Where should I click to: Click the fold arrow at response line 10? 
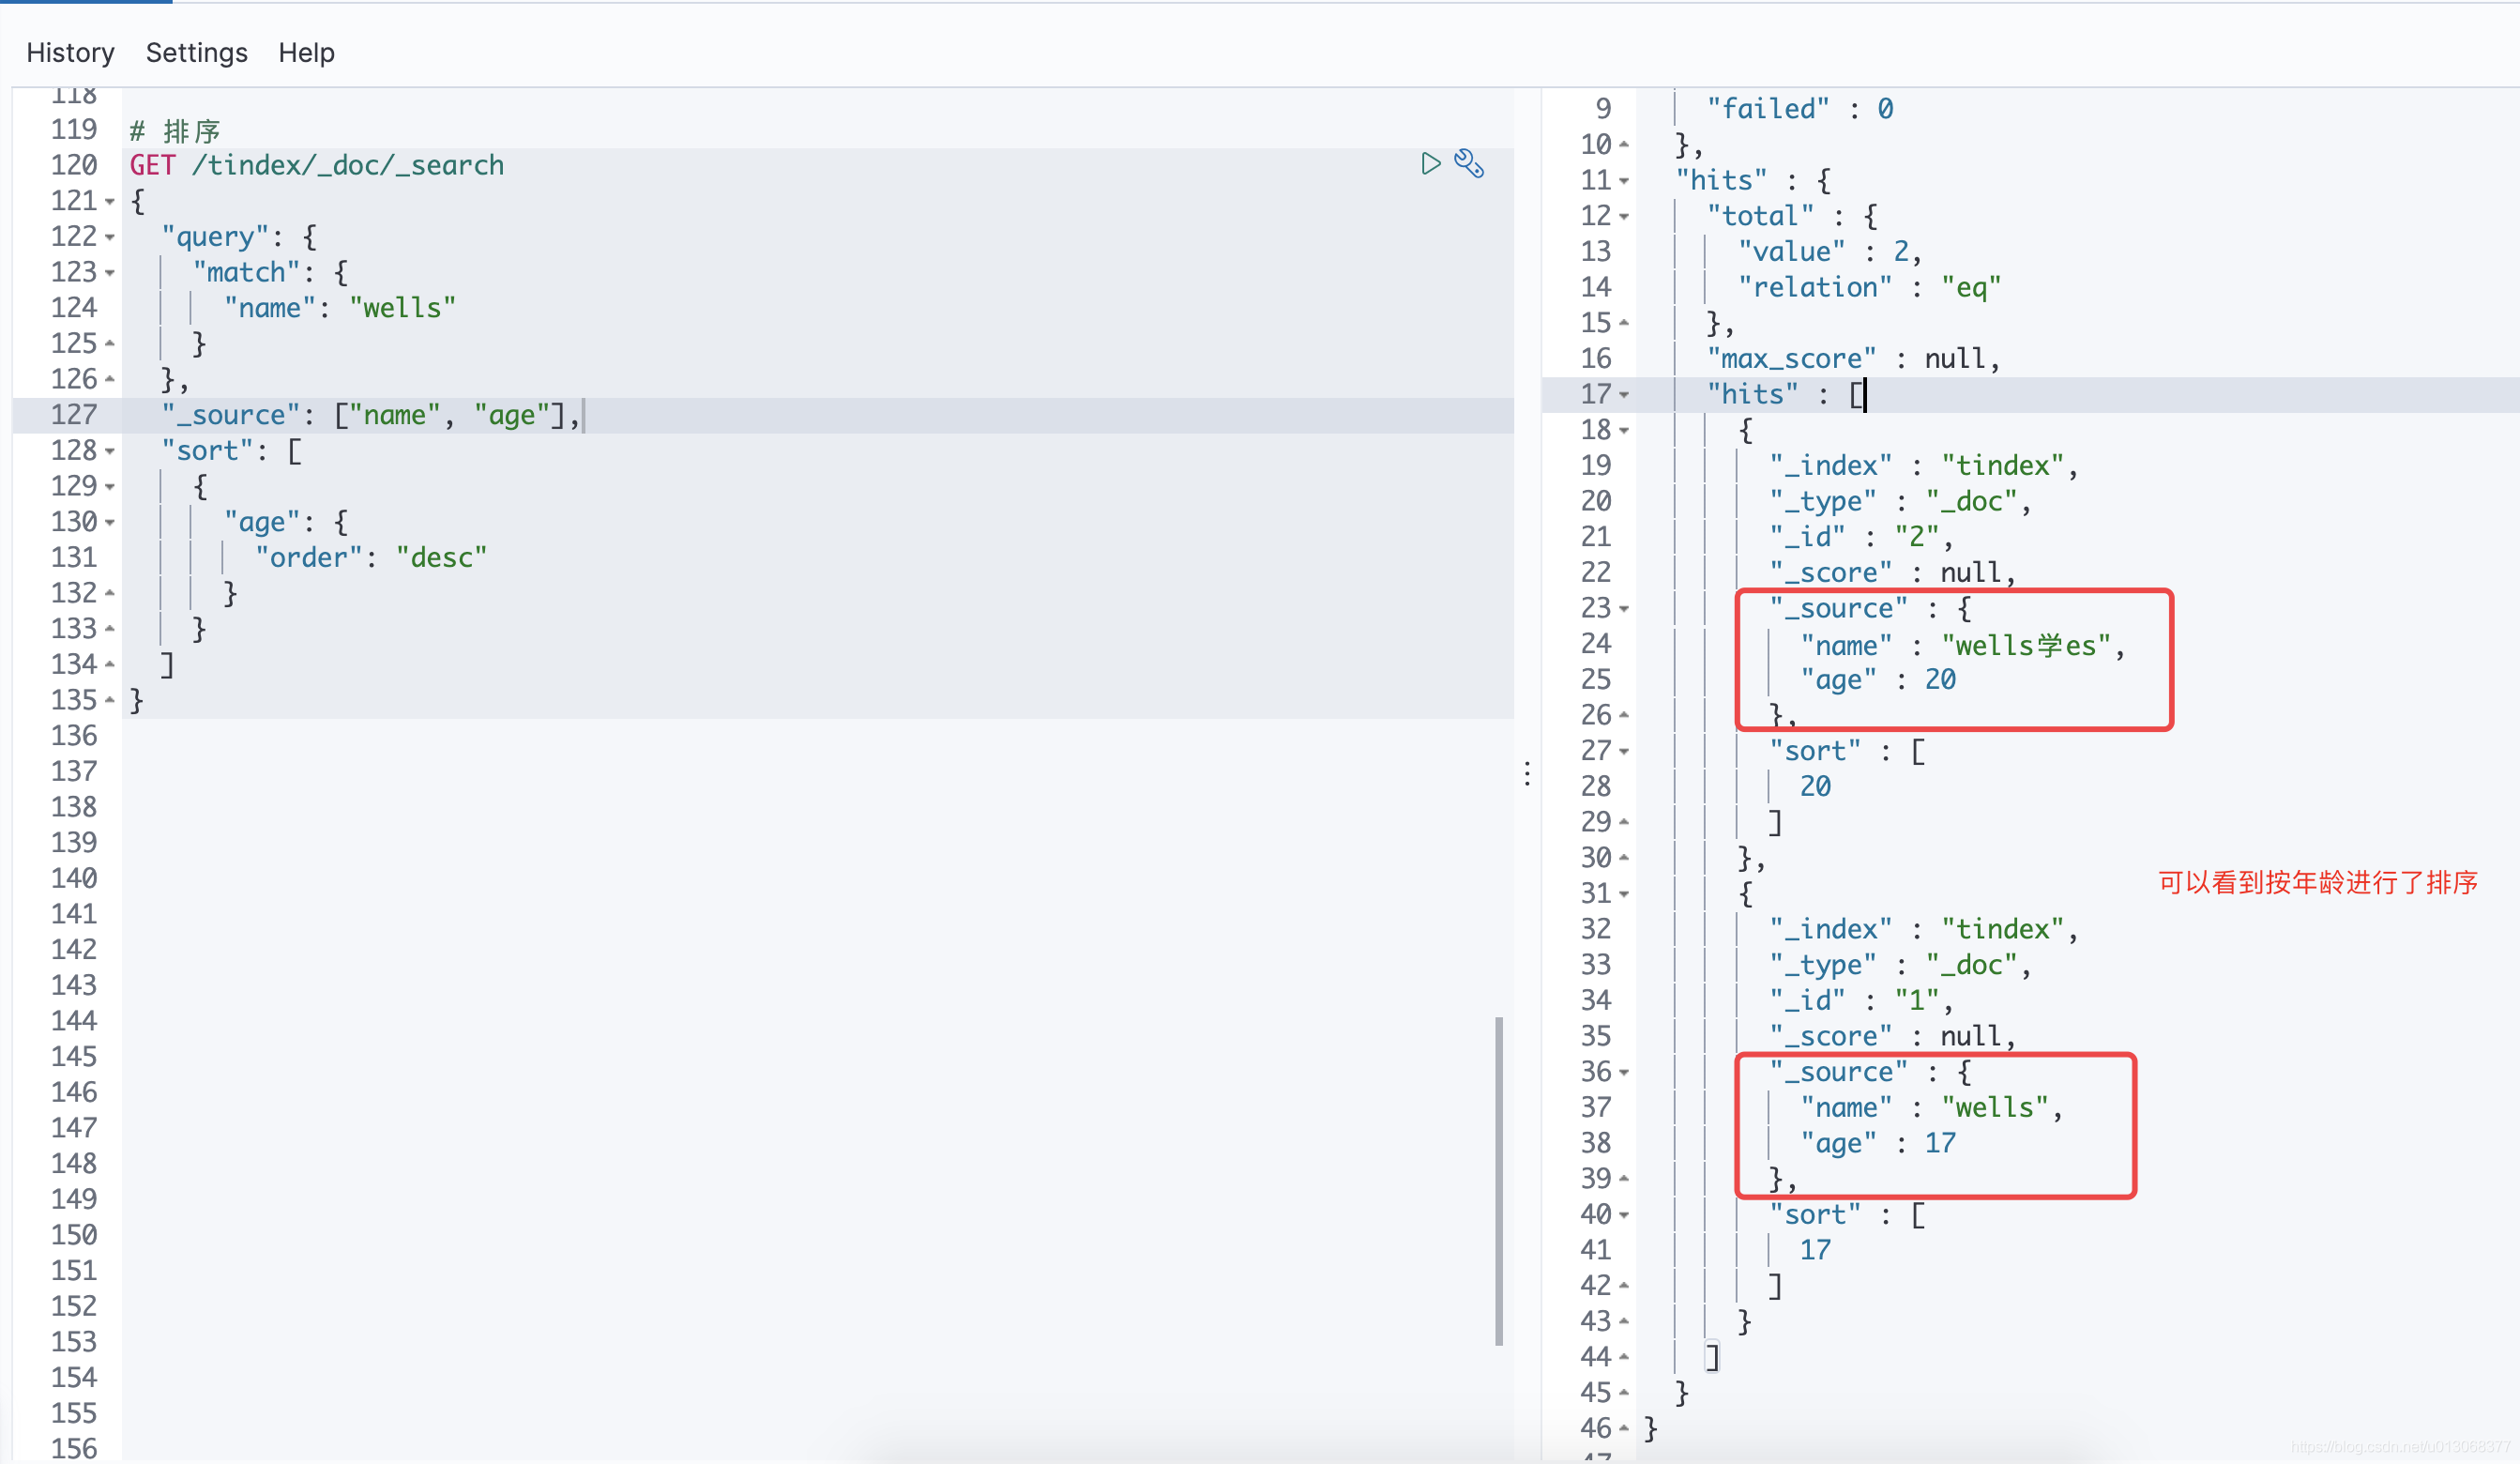(x=1624, y=145)
